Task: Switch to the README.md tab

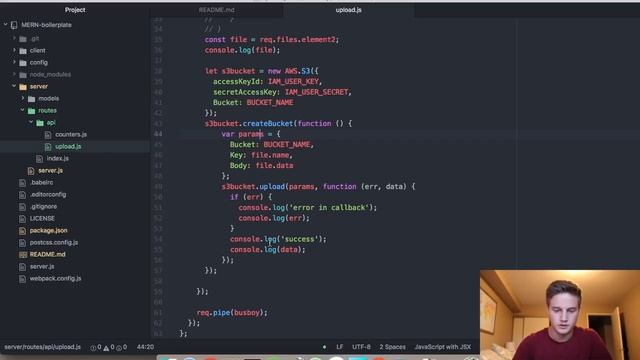Action: [x=216, y=10]
